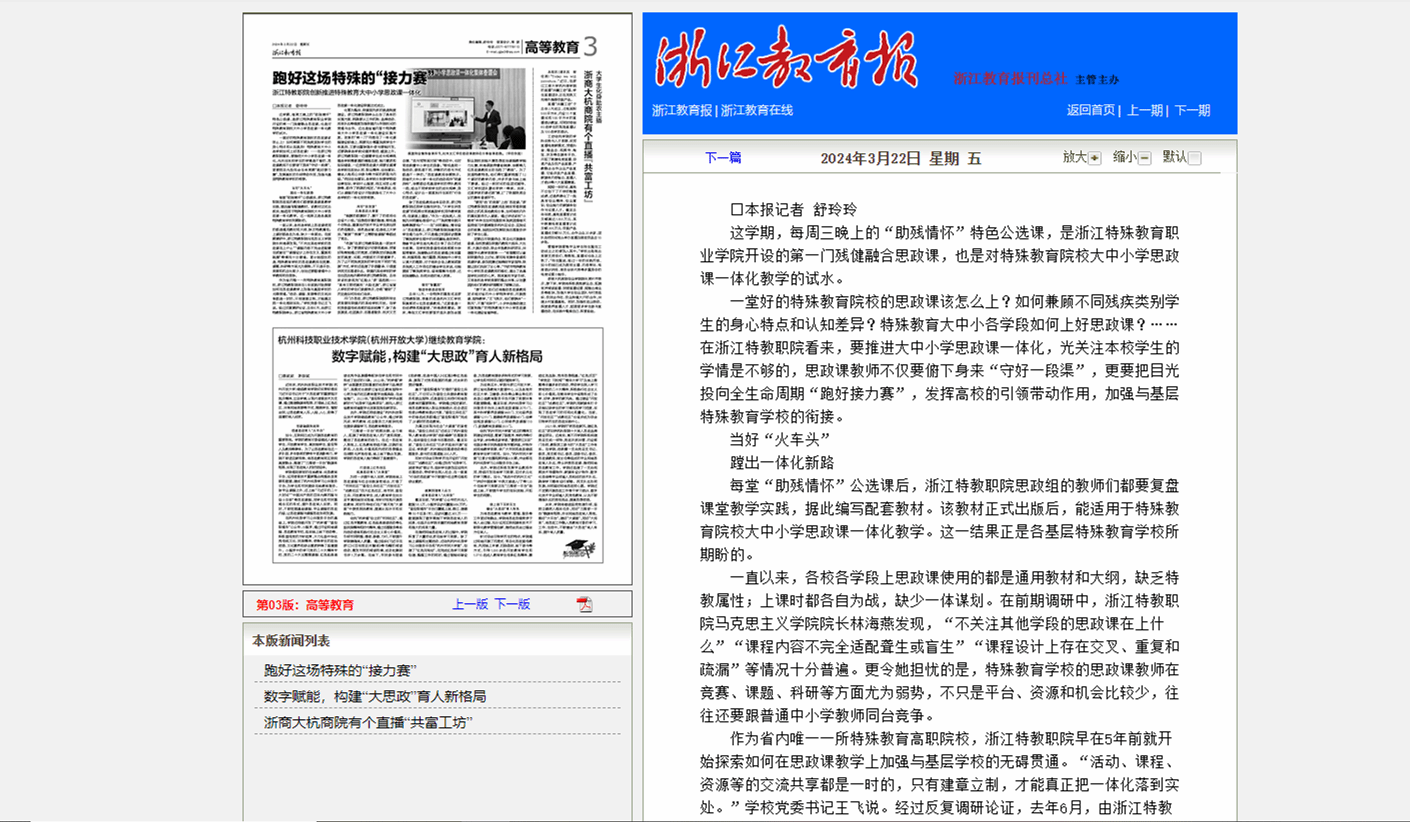The width and height of the screenshot is (1410, 822).
Task: Open the PDF version via the red PDF icon
Action: pyautogui.click(x=585, y=604)
